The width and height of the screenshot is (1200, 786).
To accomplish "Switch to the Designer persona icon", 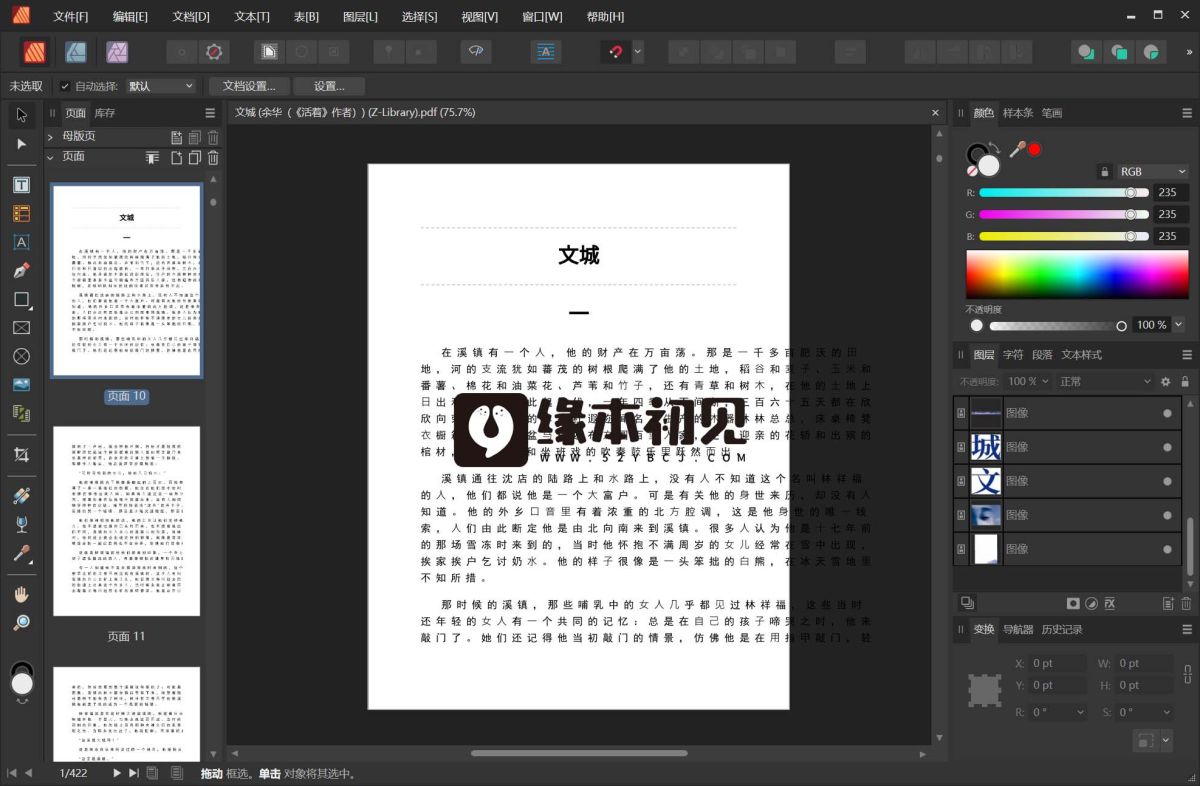I will 76,51.
